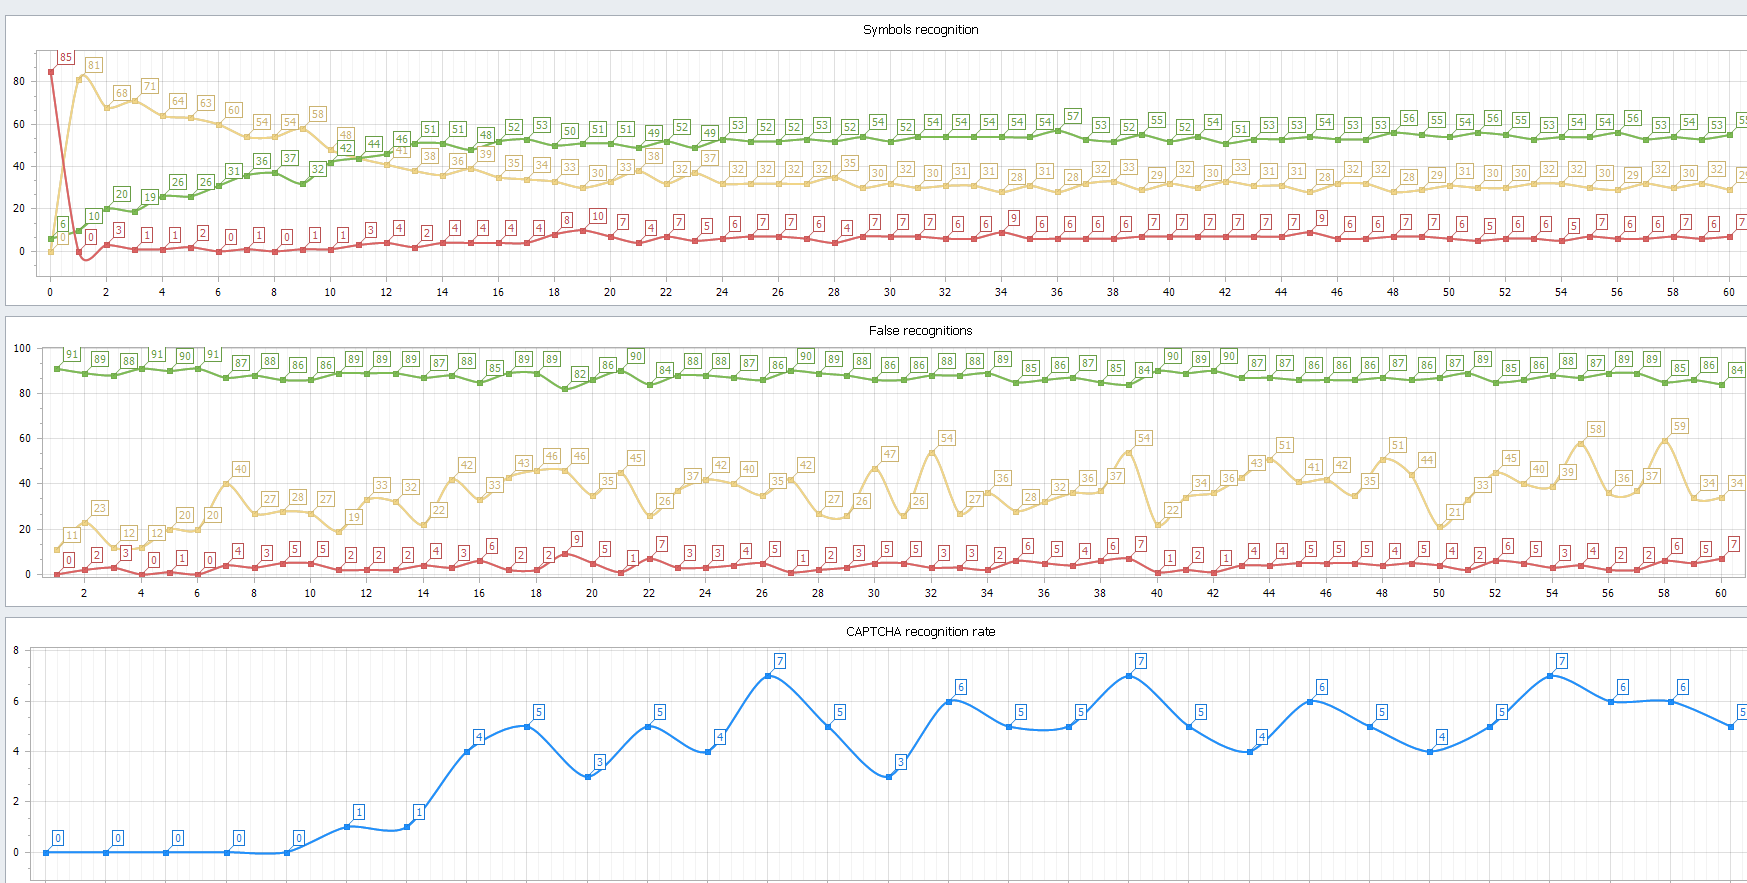The width and height of the screenshot is (1747, 883).
Task: Click the tan 71 data label in Symbols recognition
Action: coord(150,86)
